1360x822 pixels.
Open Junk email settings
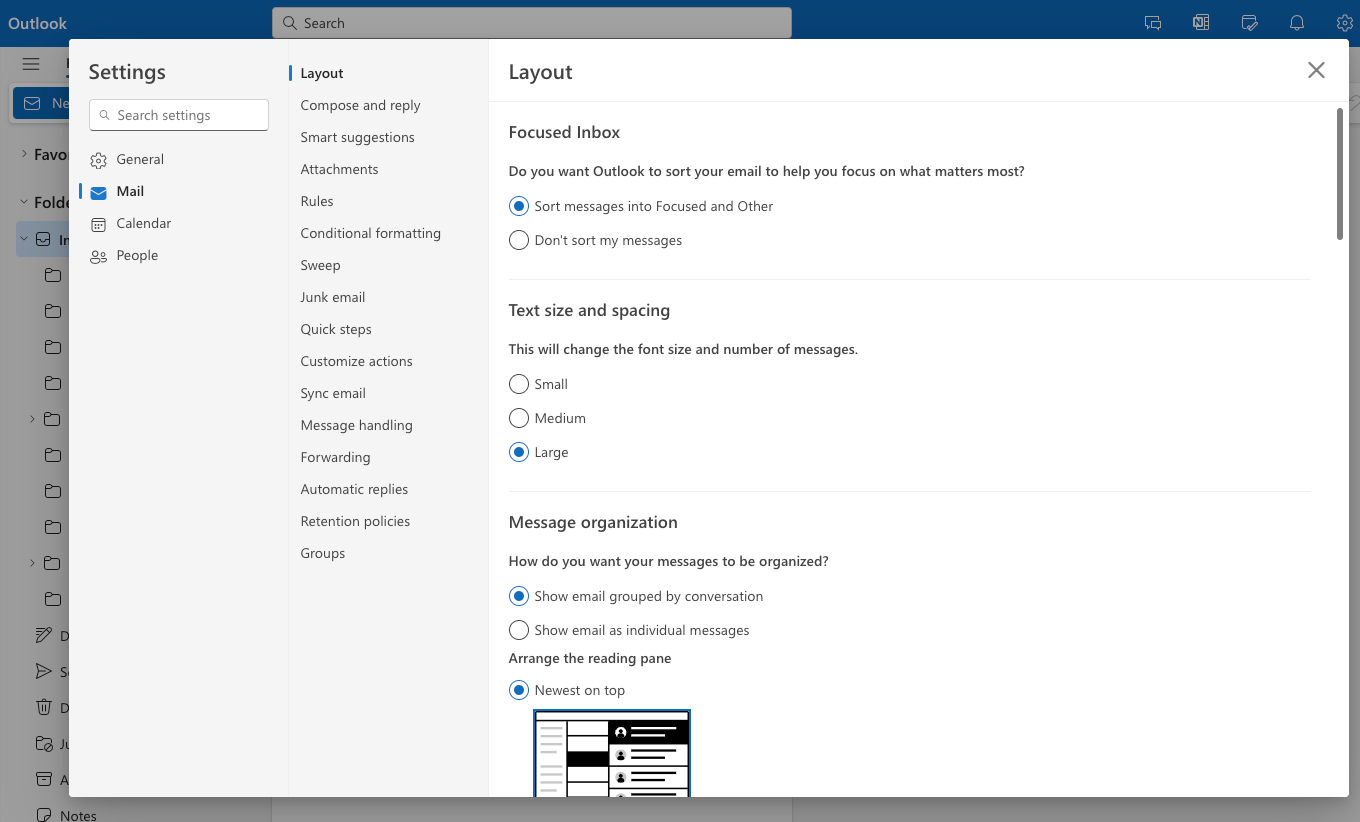(332, 297)
